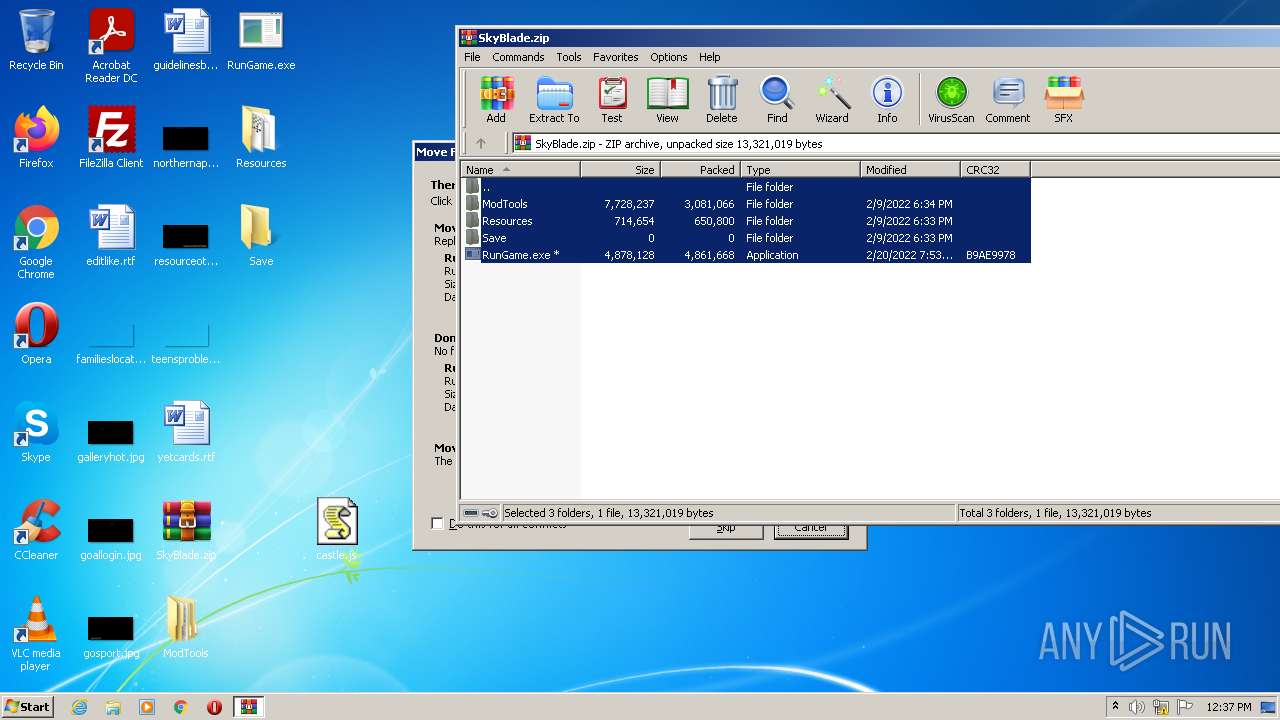Sort by the Packed column header
This screenshot has height=720, width=1280.
701,170
